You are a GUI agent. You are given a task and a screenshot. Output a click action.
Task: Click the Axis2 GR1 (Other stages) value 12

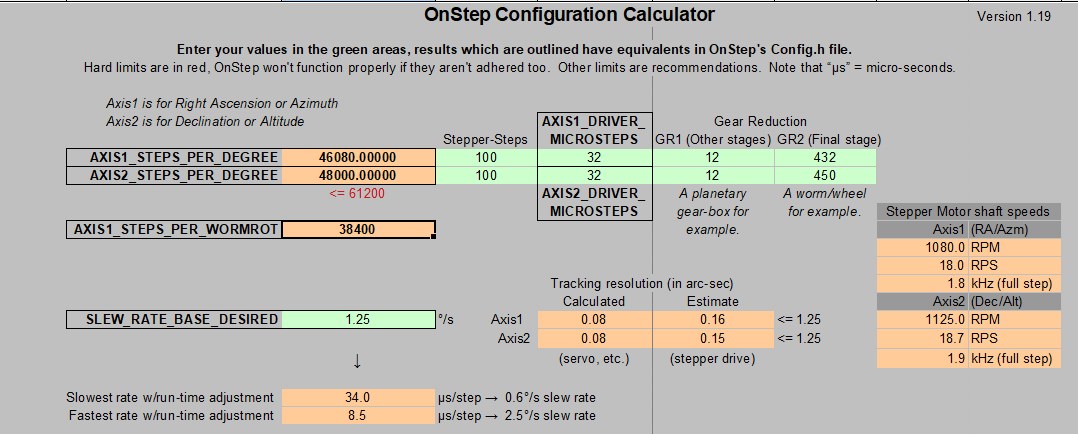[x=713, y=175]
